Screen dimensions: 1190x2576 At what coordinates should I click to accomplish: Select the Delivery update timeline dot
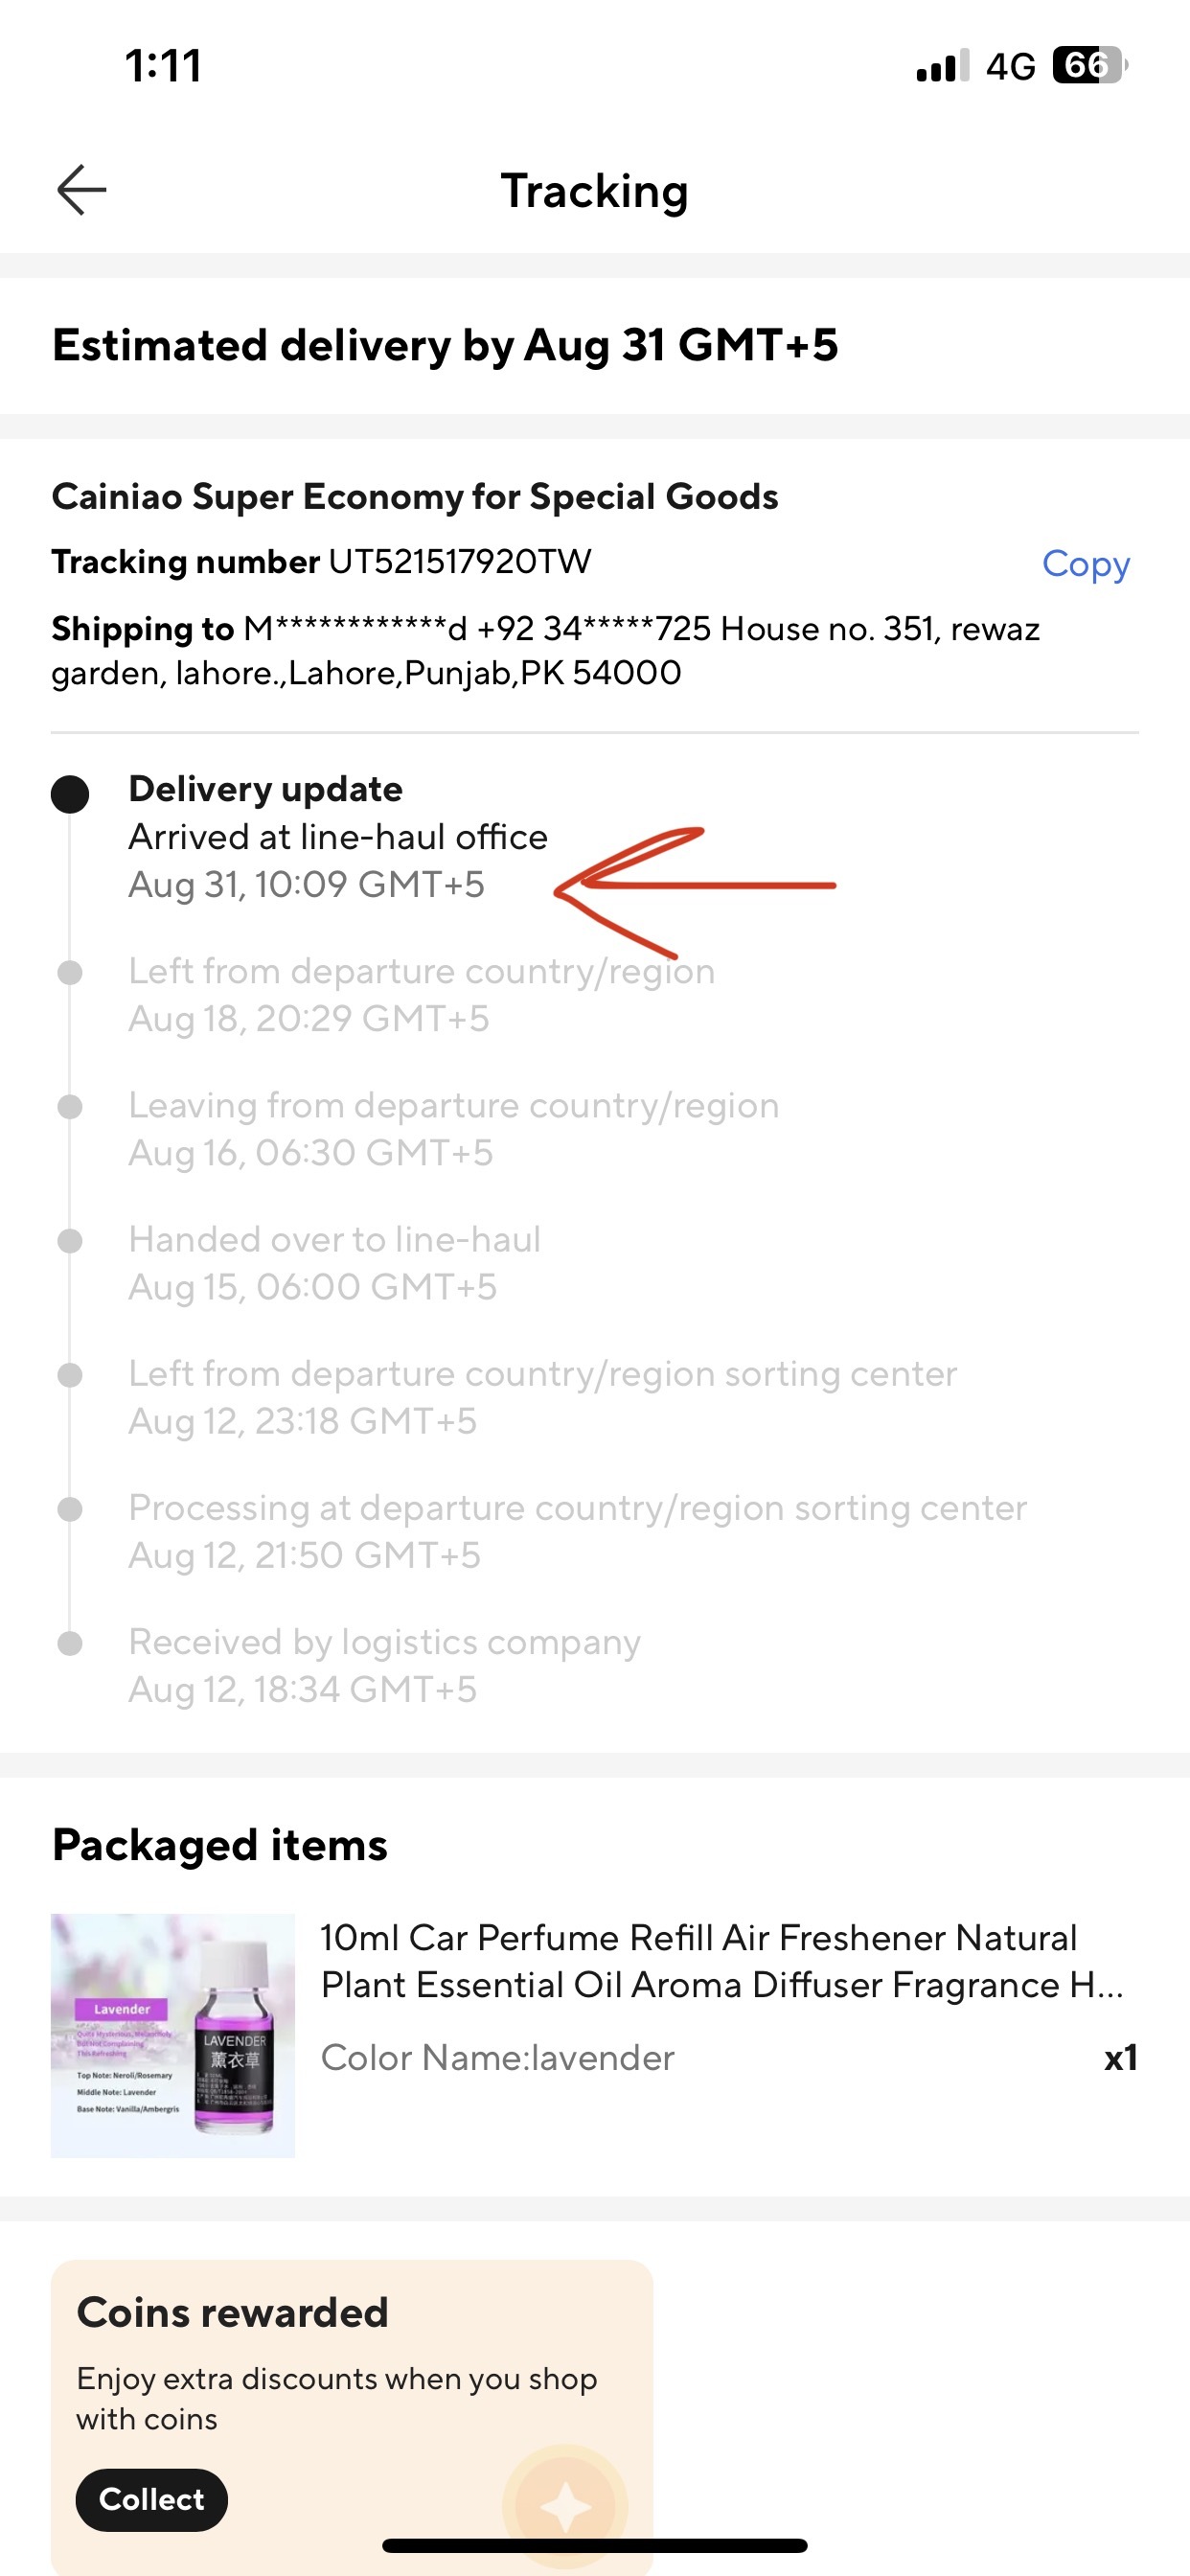[x=70, y=794]
